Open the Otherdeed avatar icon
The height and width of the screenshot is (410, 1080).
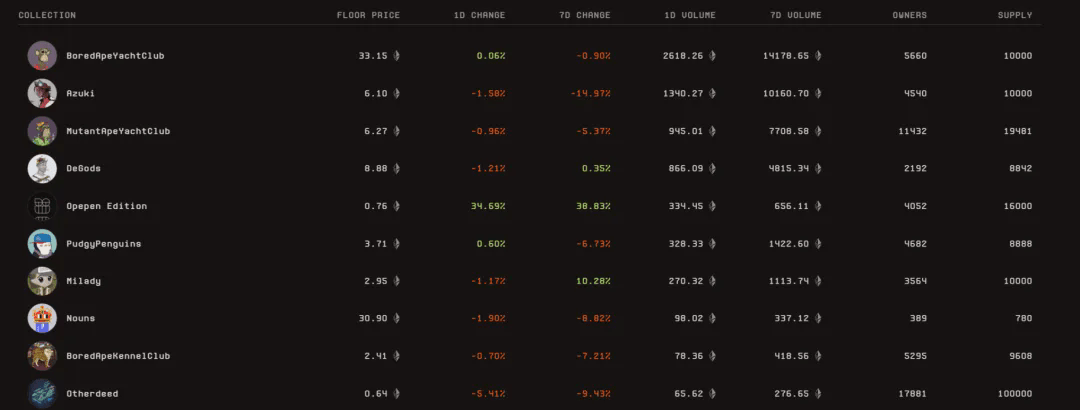pyautogui.click(x=42, y=393)
